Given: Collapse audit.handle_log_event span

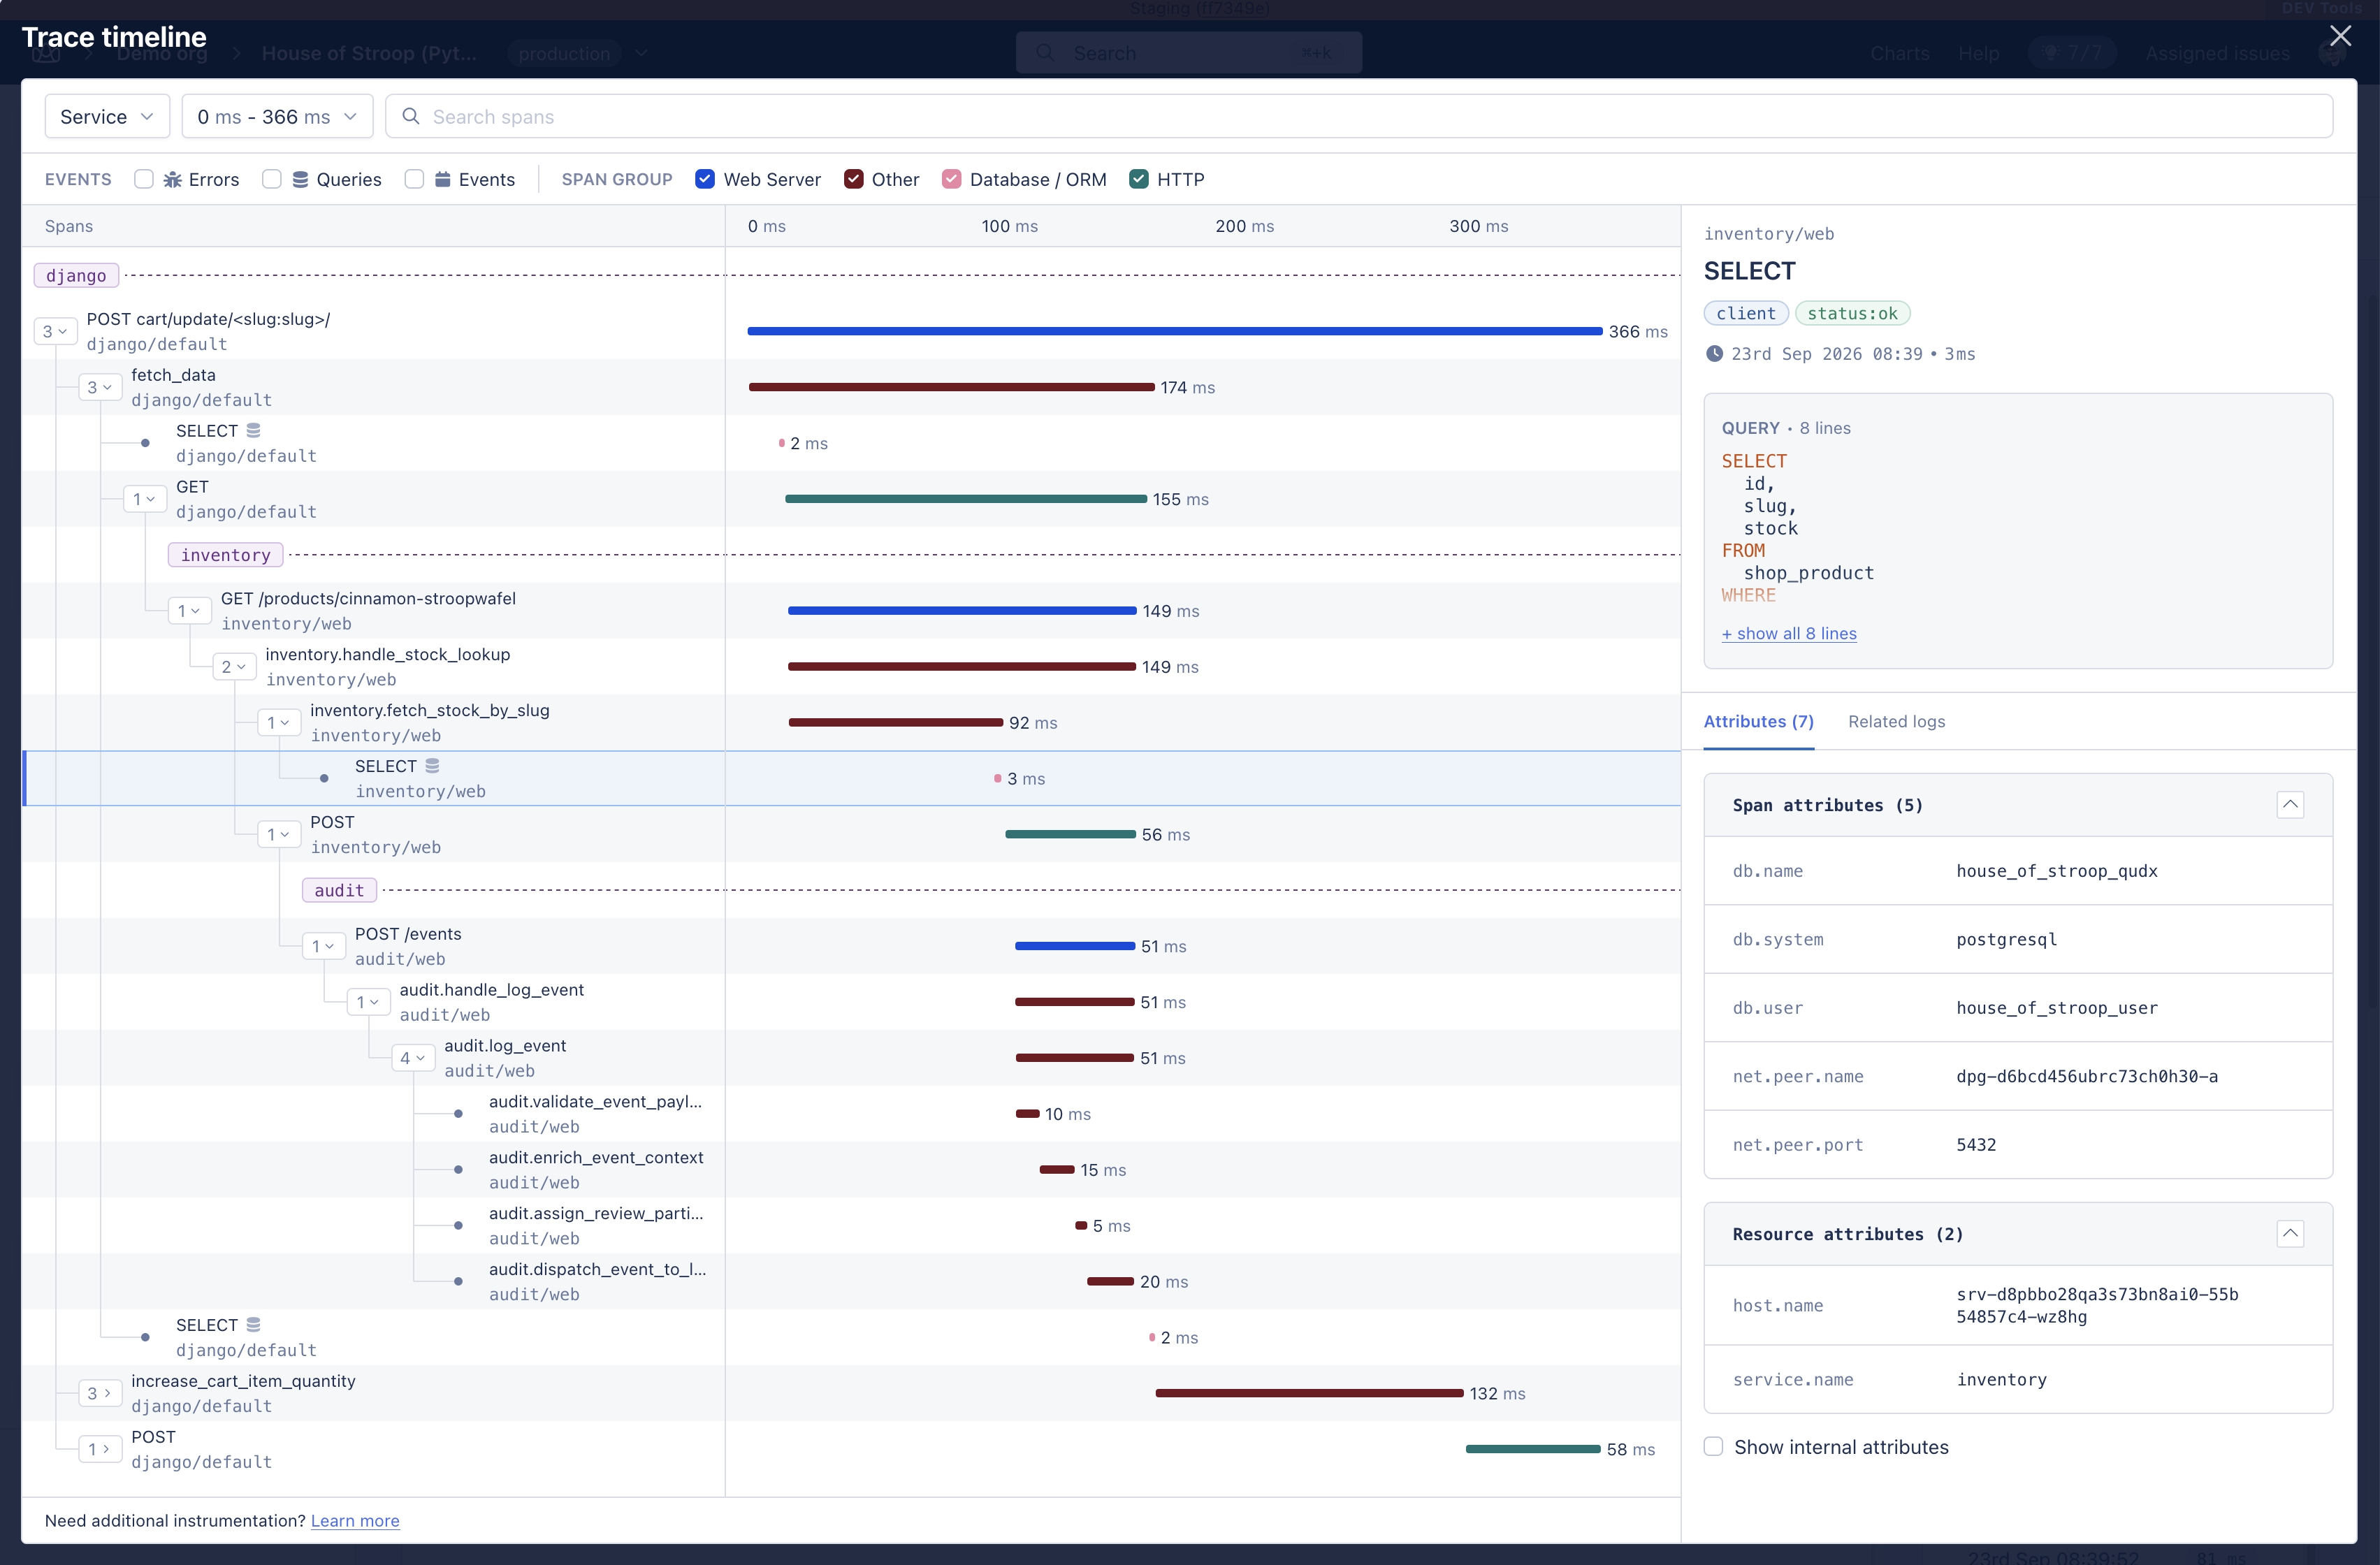Looking at the screenshot, I should 368,1002.
